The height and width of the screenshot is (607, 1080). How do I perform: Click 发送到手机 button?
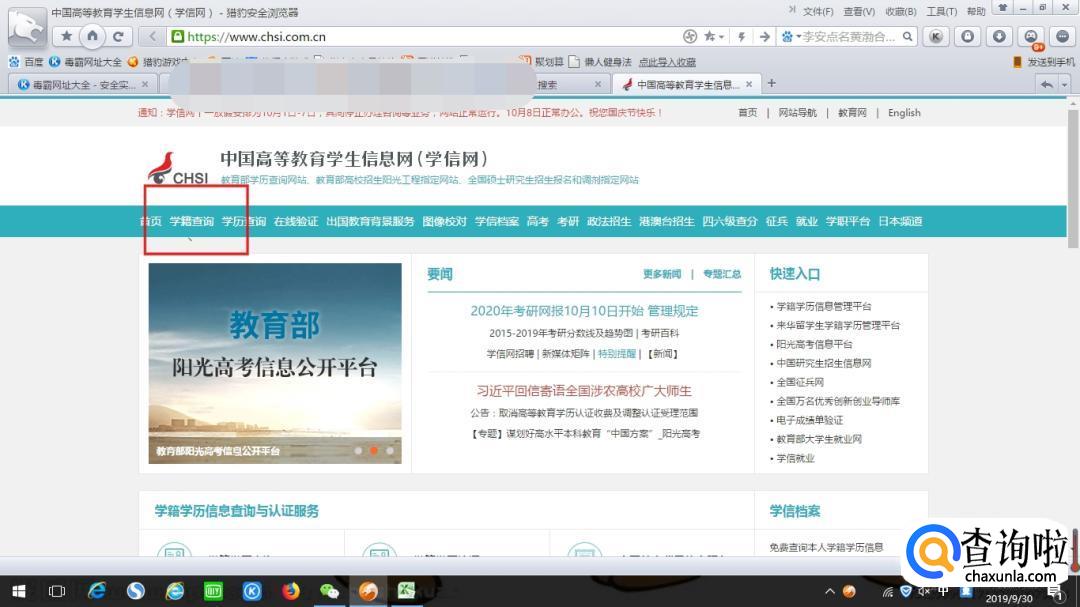(x=1043, y=62)
